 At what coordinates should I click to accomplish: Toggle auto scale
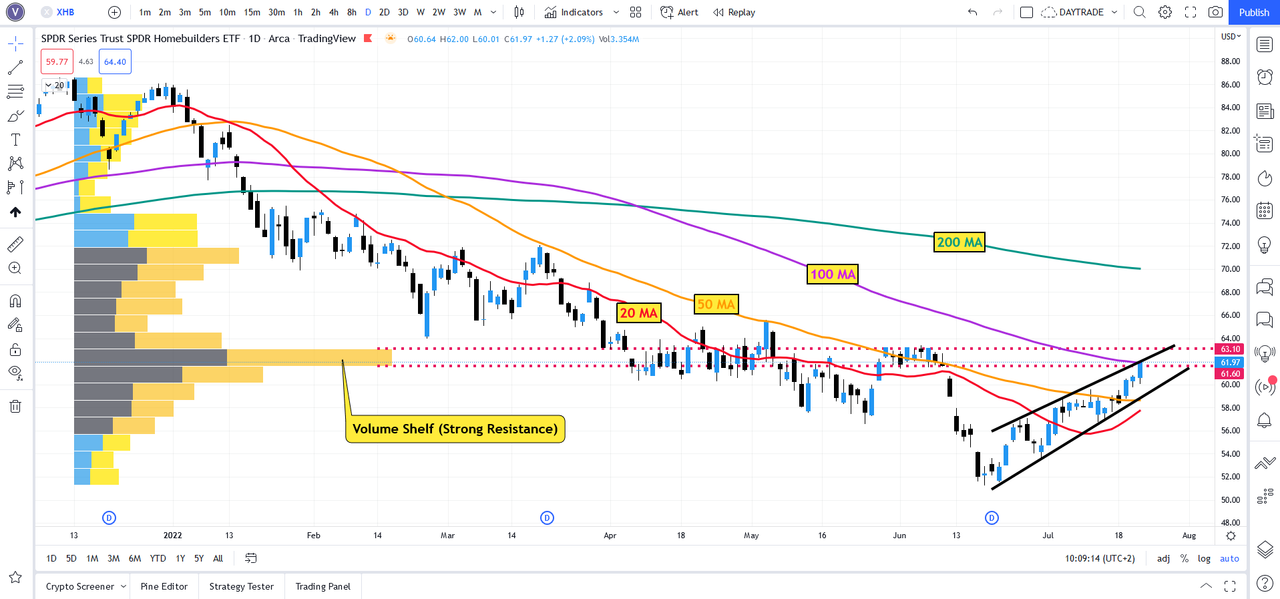tap(1229, 558)
